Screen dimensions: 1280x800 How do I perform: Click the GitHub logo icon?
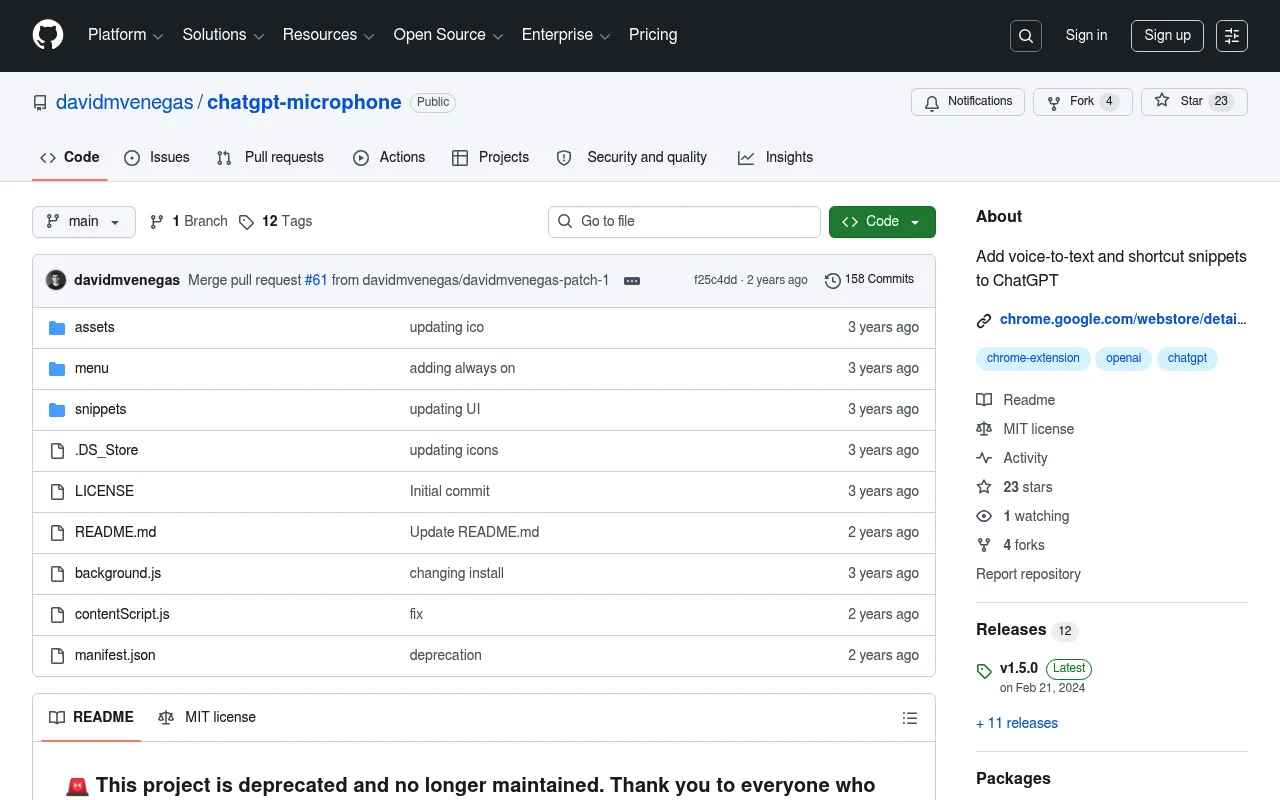48,35
